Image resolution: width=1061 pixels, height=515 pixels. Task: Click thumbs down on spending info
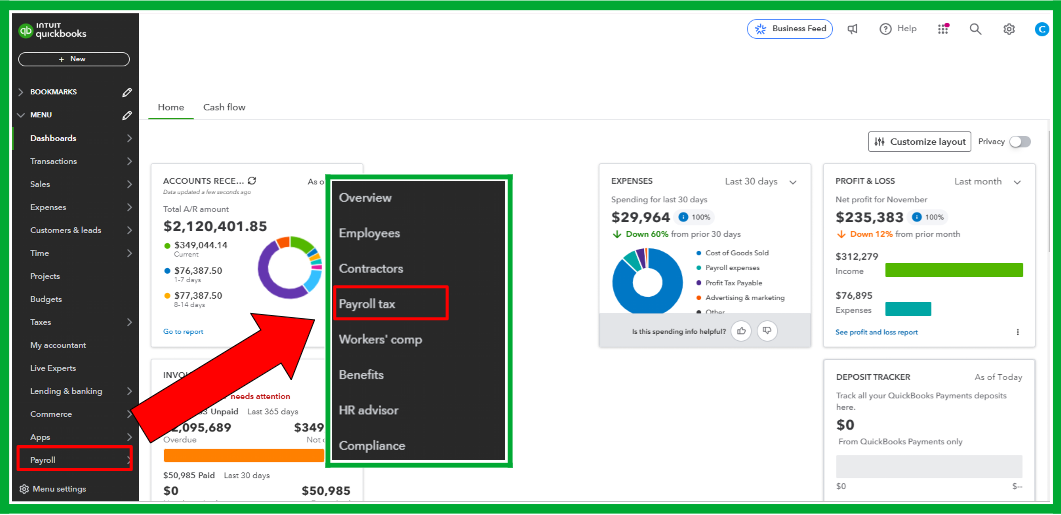tap(767, 331)
